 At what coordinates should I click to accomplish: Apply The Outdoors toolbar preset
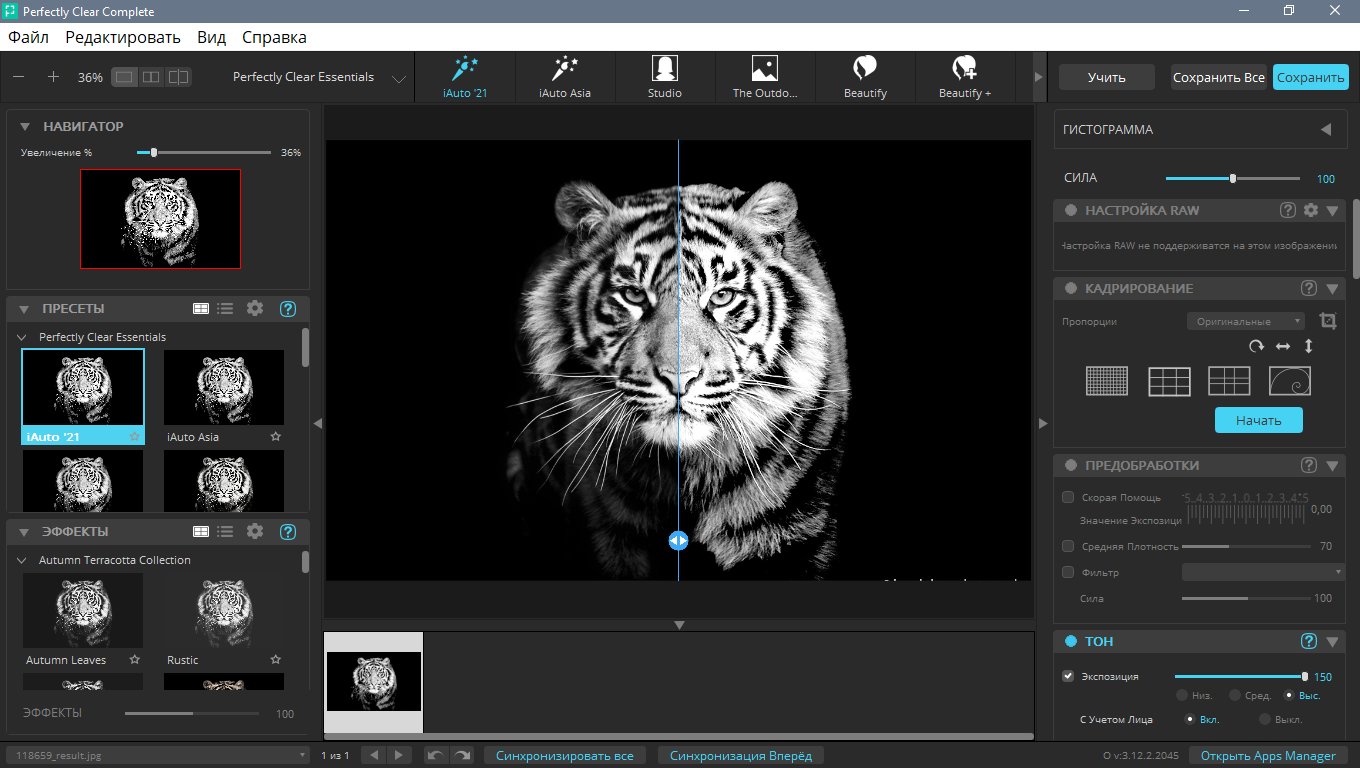765,77
